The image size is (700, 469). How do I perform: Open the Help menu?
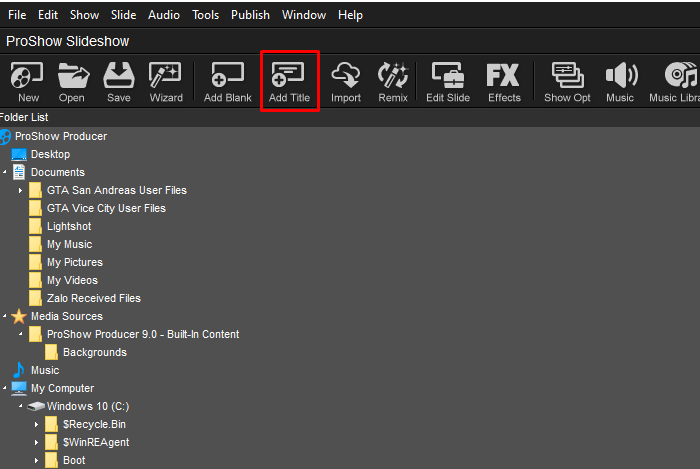[350, 15]
